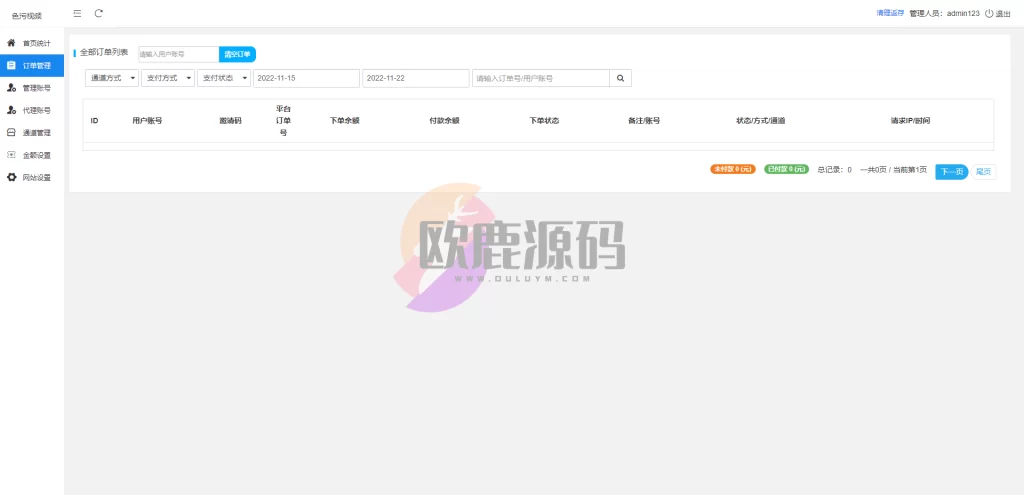
Task: Click the 备注/账号 column header
Action: [644, 121]
